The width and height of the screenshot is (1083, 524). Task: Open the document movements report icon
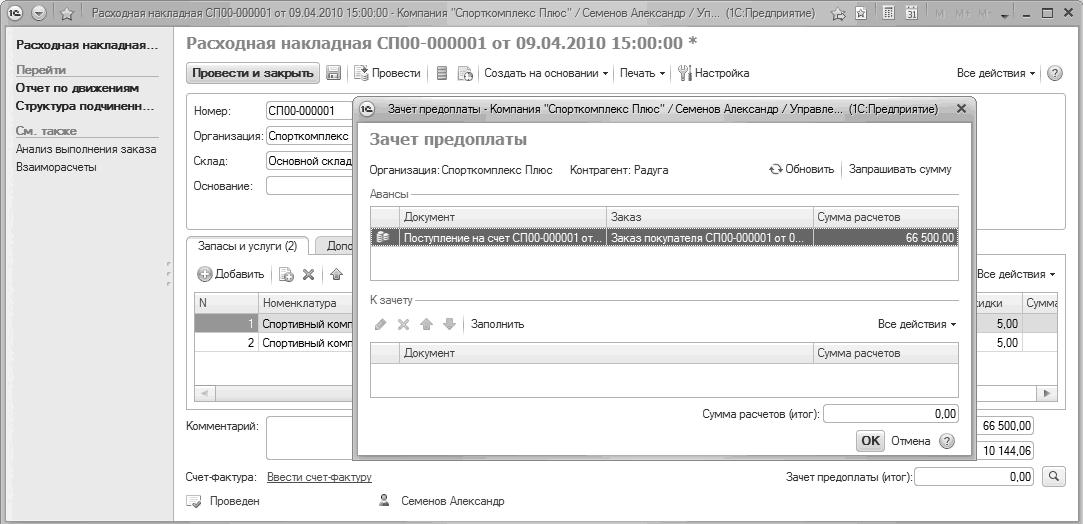[x=443, y=73]
